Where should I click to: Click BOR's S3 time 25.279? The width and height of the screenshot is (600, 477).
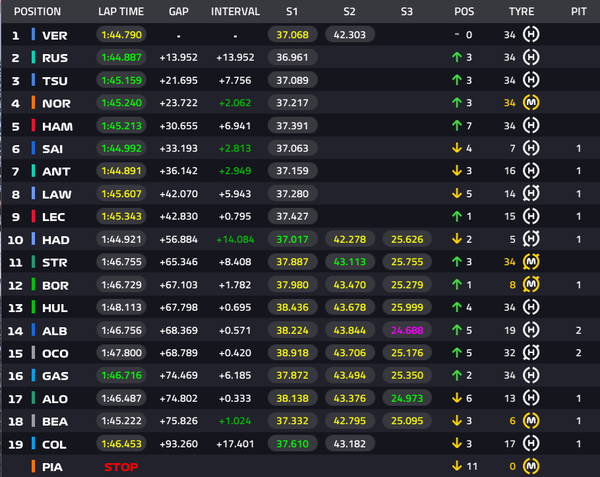click(x=407, y=285)
